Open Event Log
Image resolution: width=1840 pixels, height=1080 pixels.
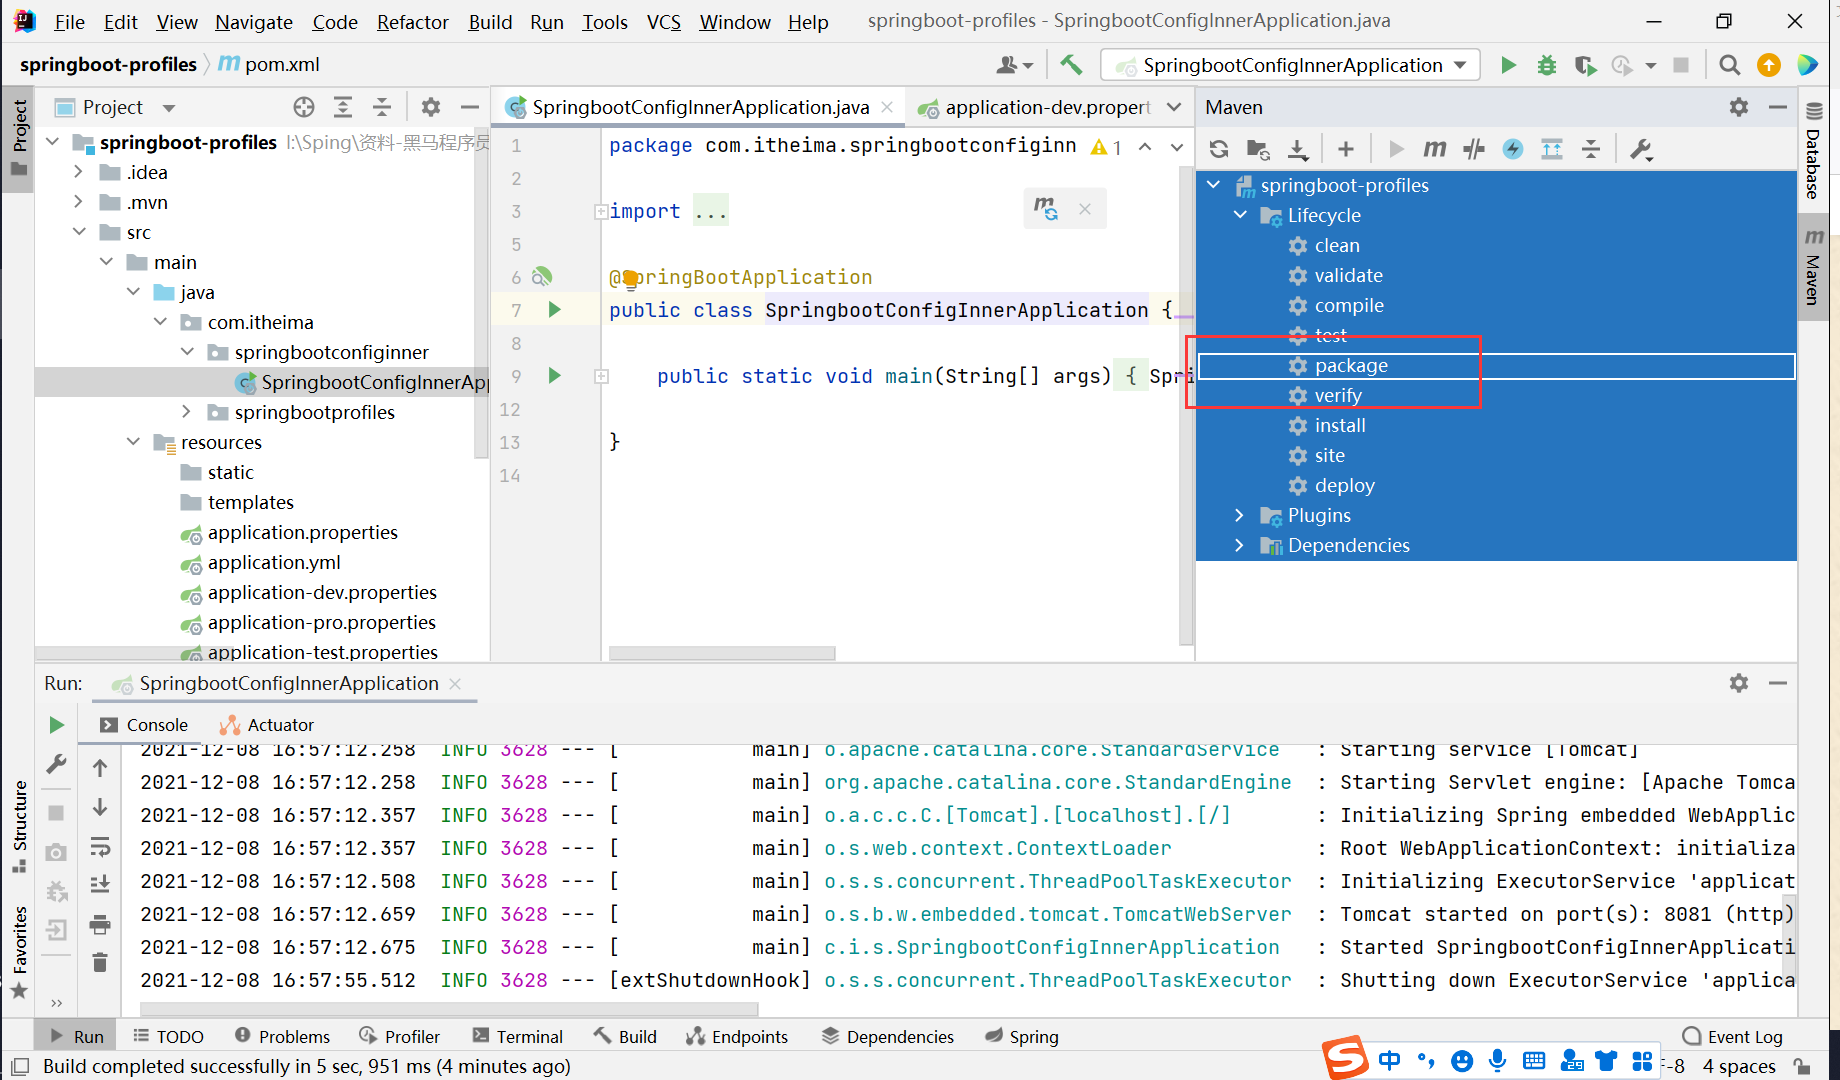(1733, 1036)
